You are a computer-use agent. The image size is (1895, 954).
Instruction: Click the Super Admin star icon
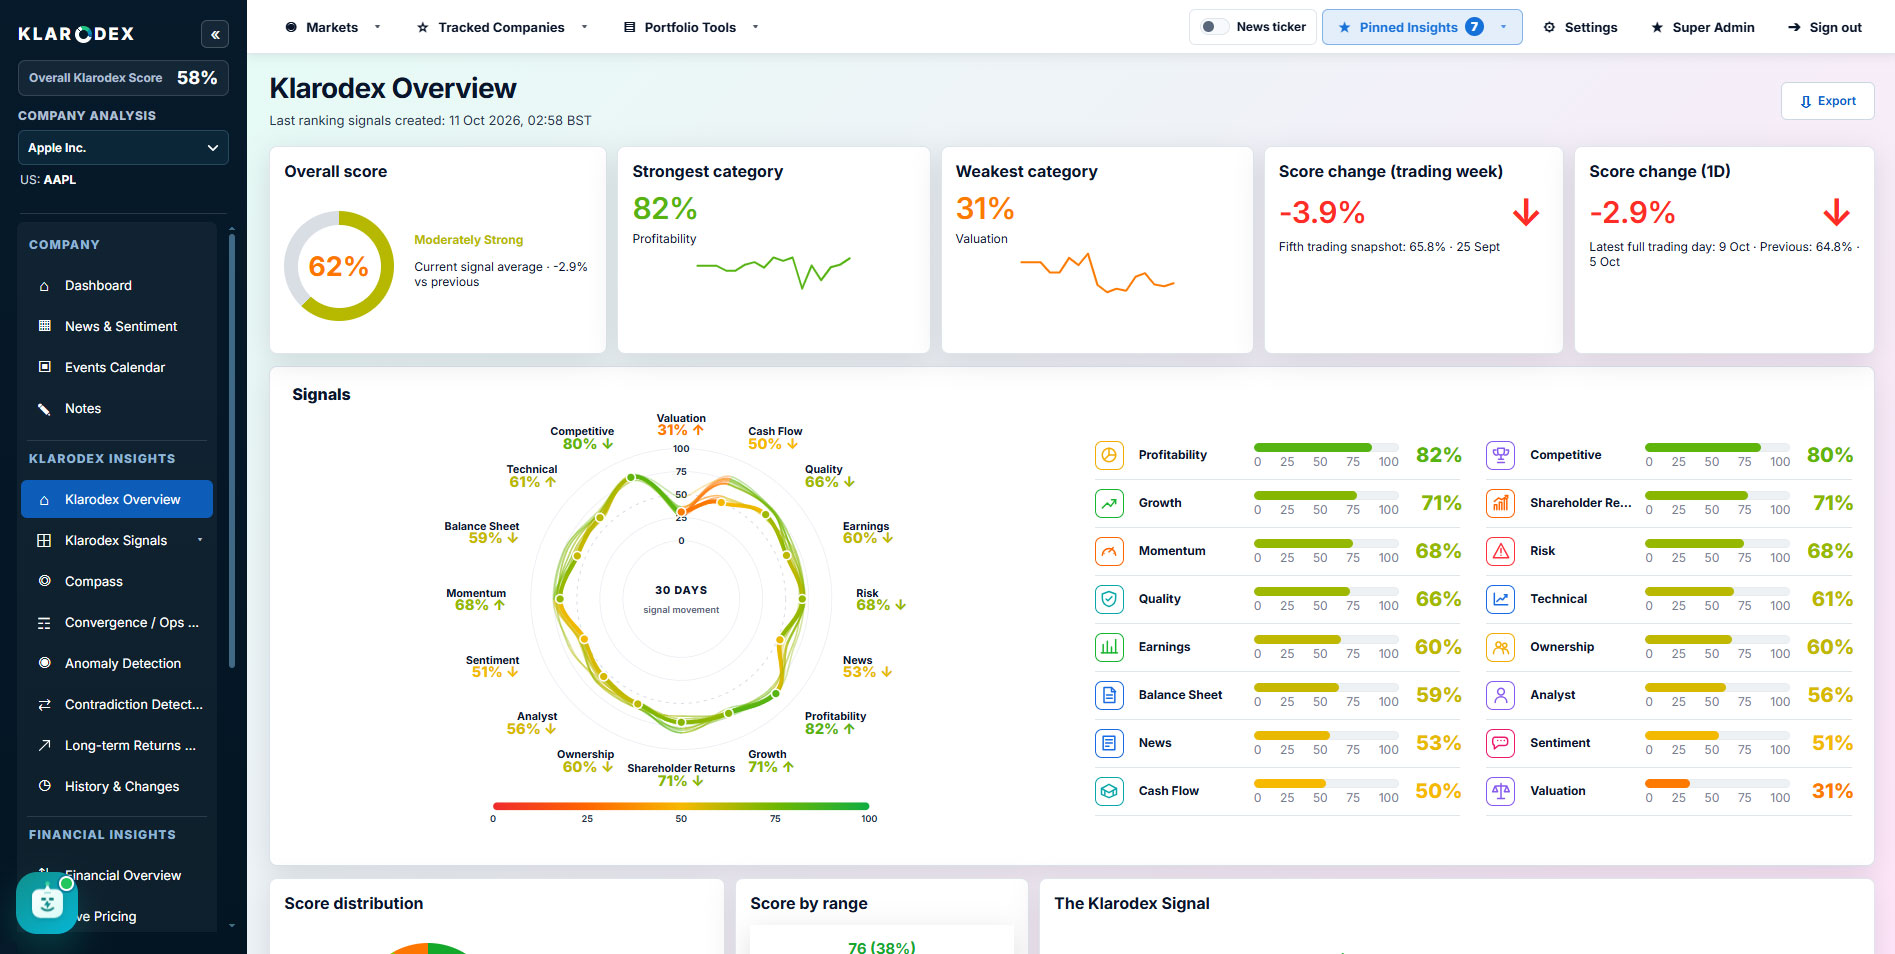click(x=1657, y=27)
